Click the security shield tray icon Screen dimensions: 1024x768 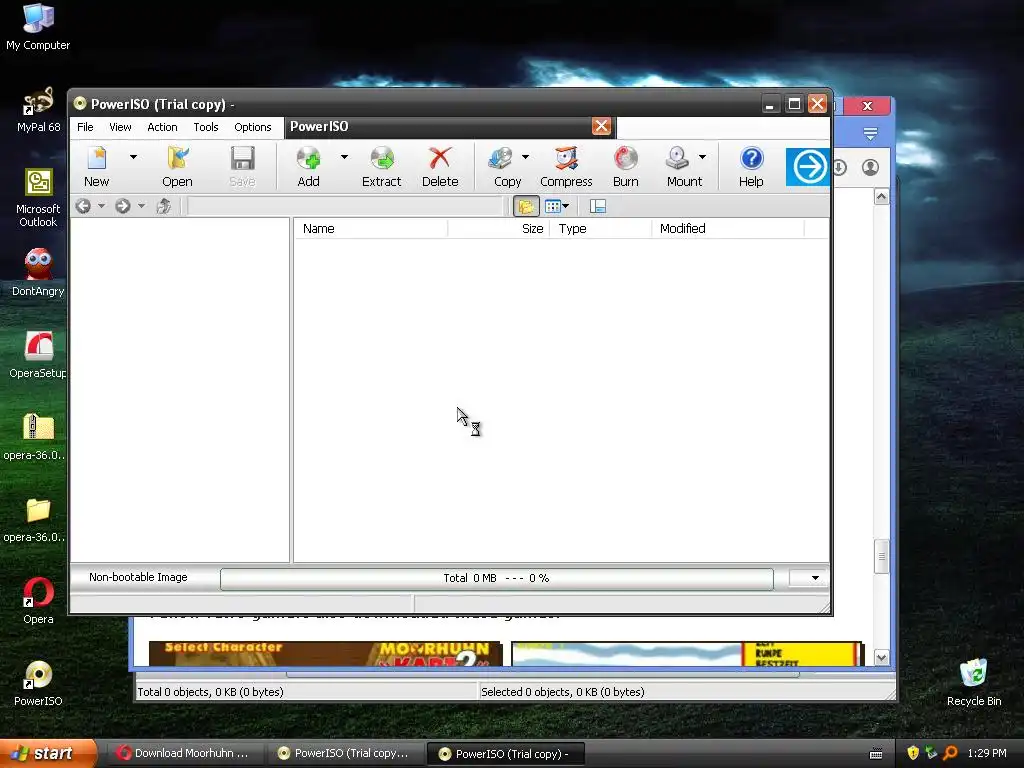tap(912, 753)
